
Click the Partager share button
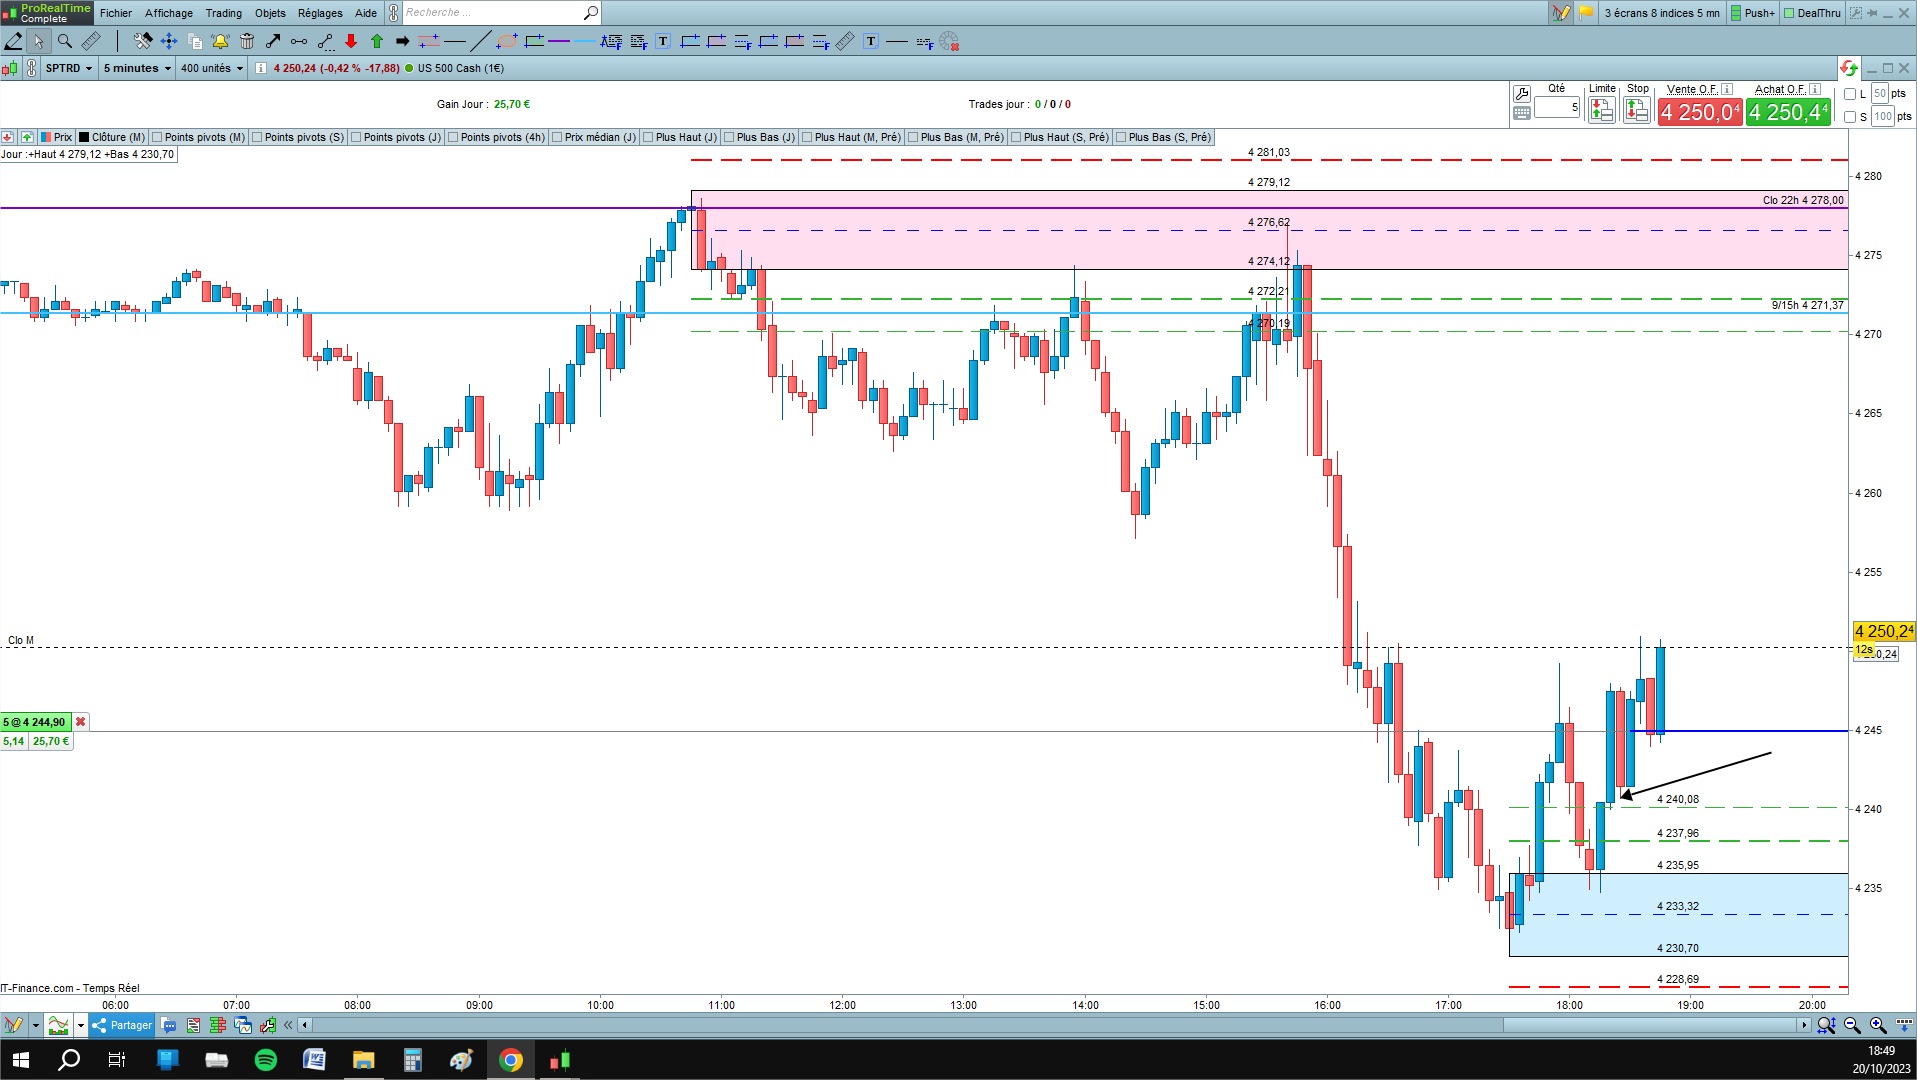pyautogui.click(x=122, y=1025)
